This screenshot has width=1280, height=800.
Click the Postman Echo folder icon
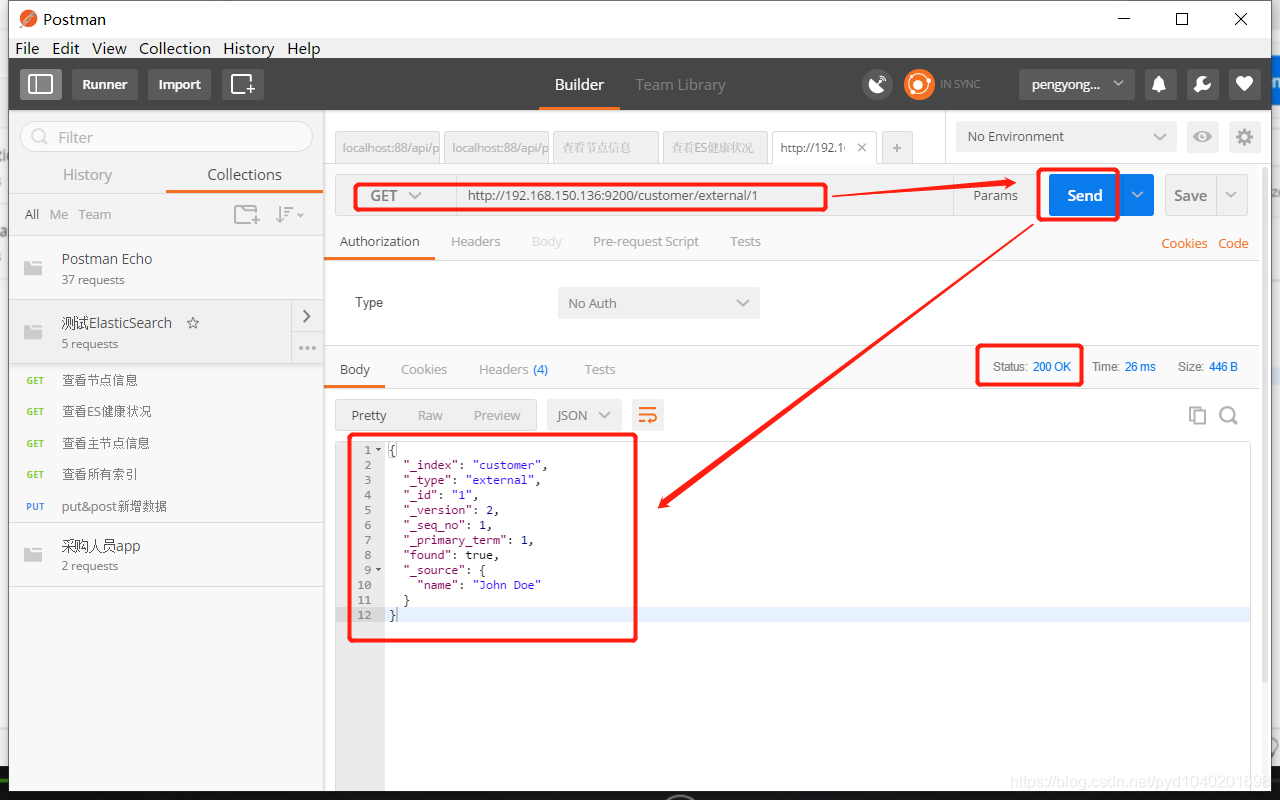coord(34,268)
